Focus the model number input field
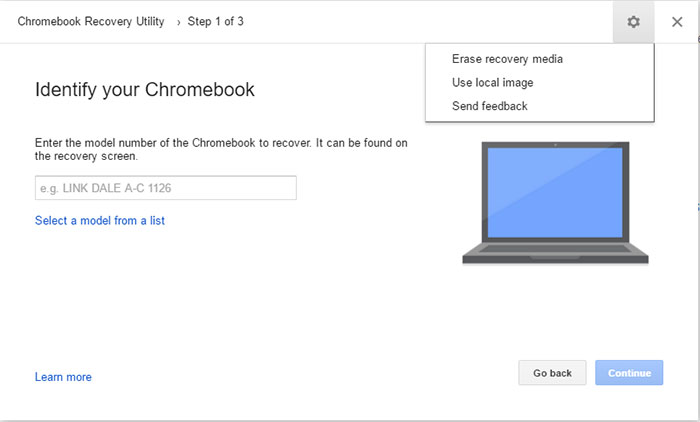 166,188
